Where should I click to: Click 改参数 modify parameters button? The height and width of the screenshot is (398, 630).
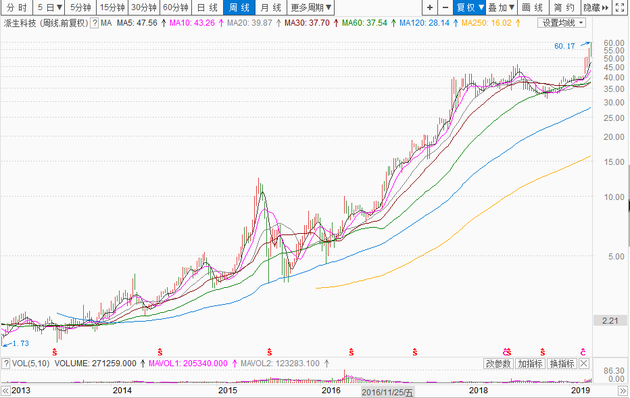click(498, 363)
